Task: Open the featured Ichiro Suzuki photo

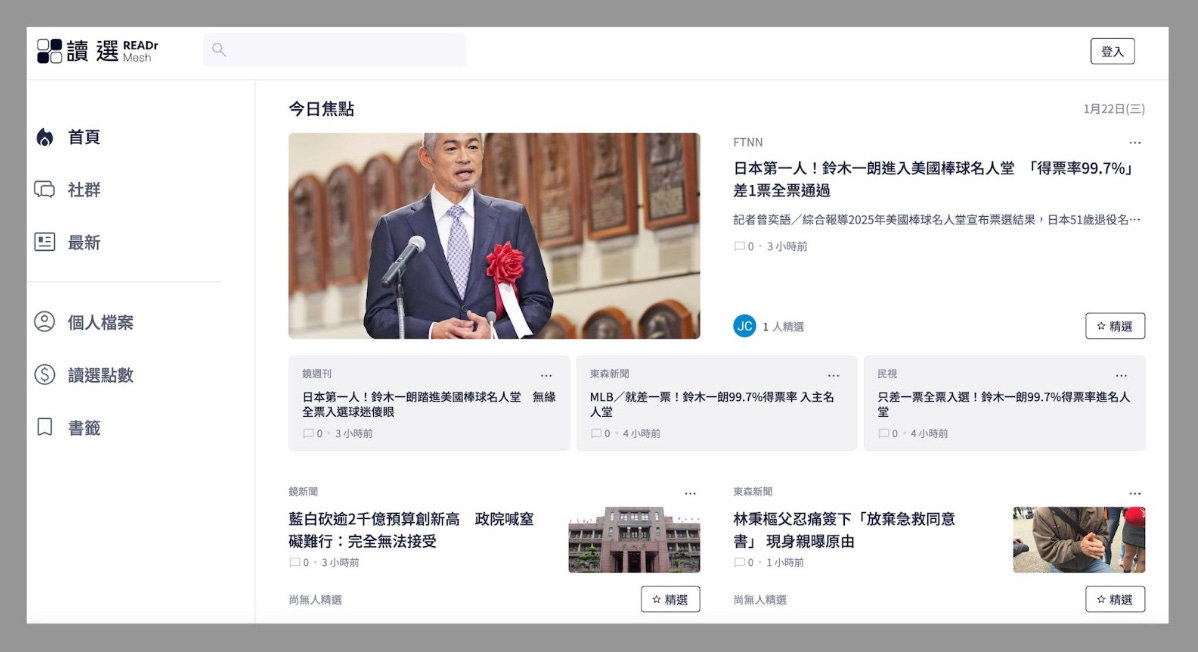Action: click(x=494, y=235)
